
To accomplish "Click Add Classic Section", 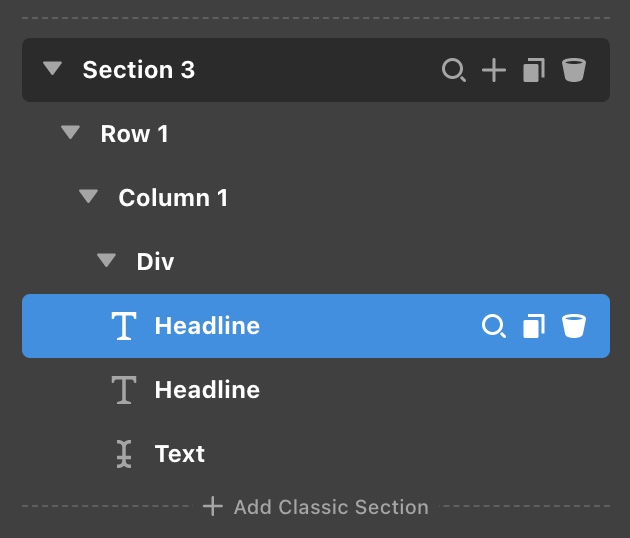I will click(x=316, y=507).
